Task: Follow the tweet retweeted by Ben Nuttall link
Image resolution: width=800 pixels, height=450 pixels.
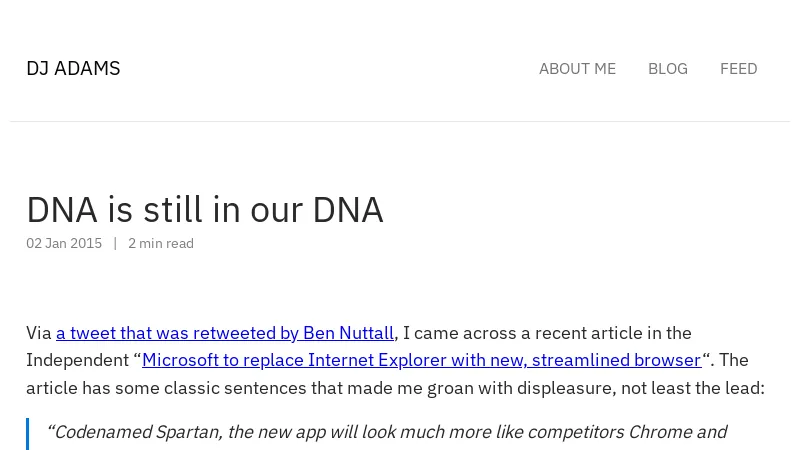Action: [224, 333]
